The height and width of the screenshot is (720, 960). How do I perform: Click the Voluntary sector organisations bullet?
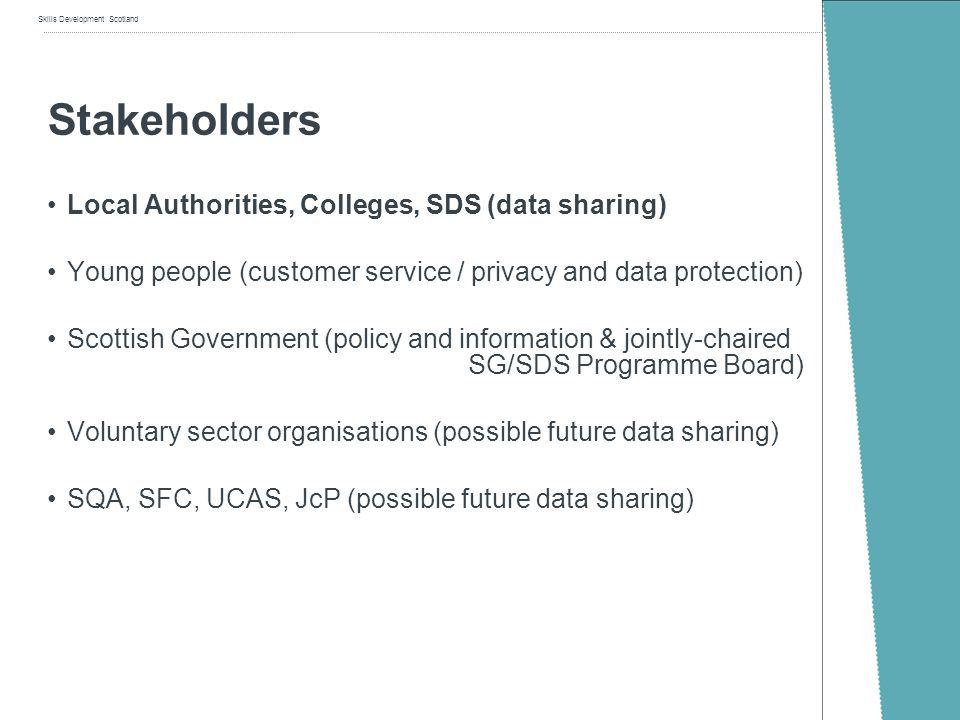click(x=423, y=432)
